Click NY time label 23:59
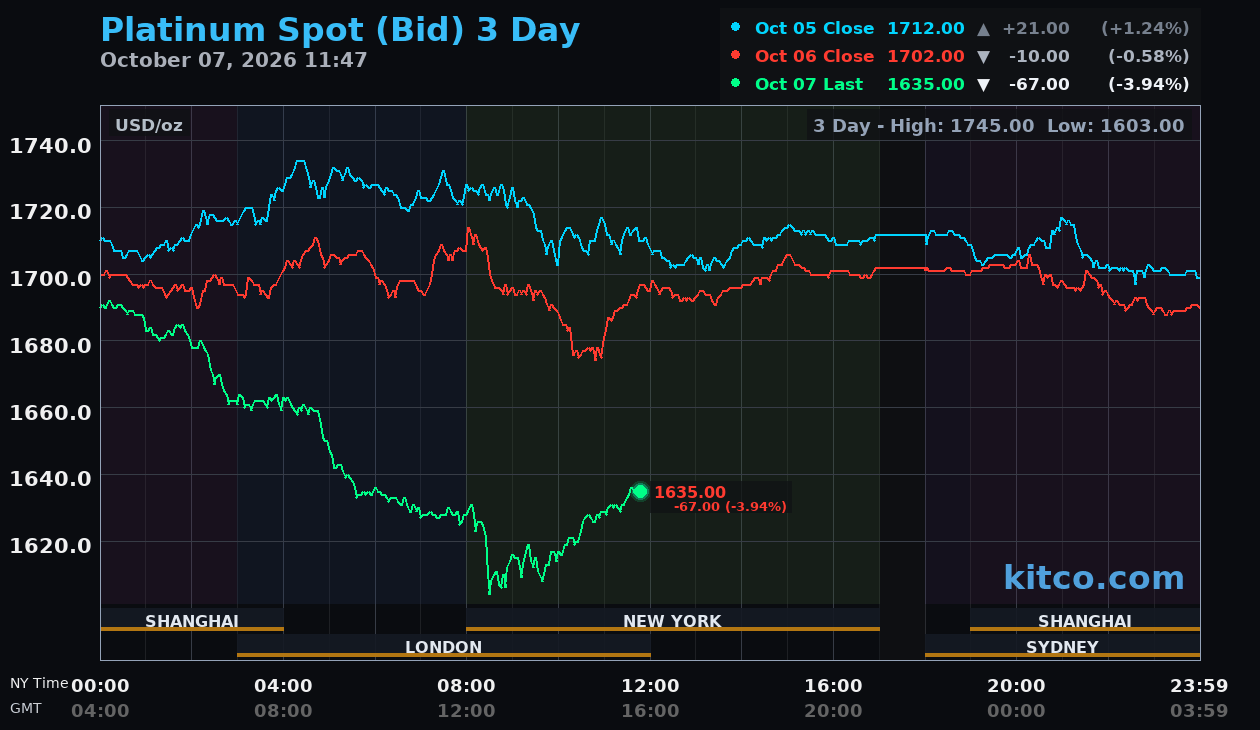The height and width of the screenshot is (730, 1260). pos(1199,686)
